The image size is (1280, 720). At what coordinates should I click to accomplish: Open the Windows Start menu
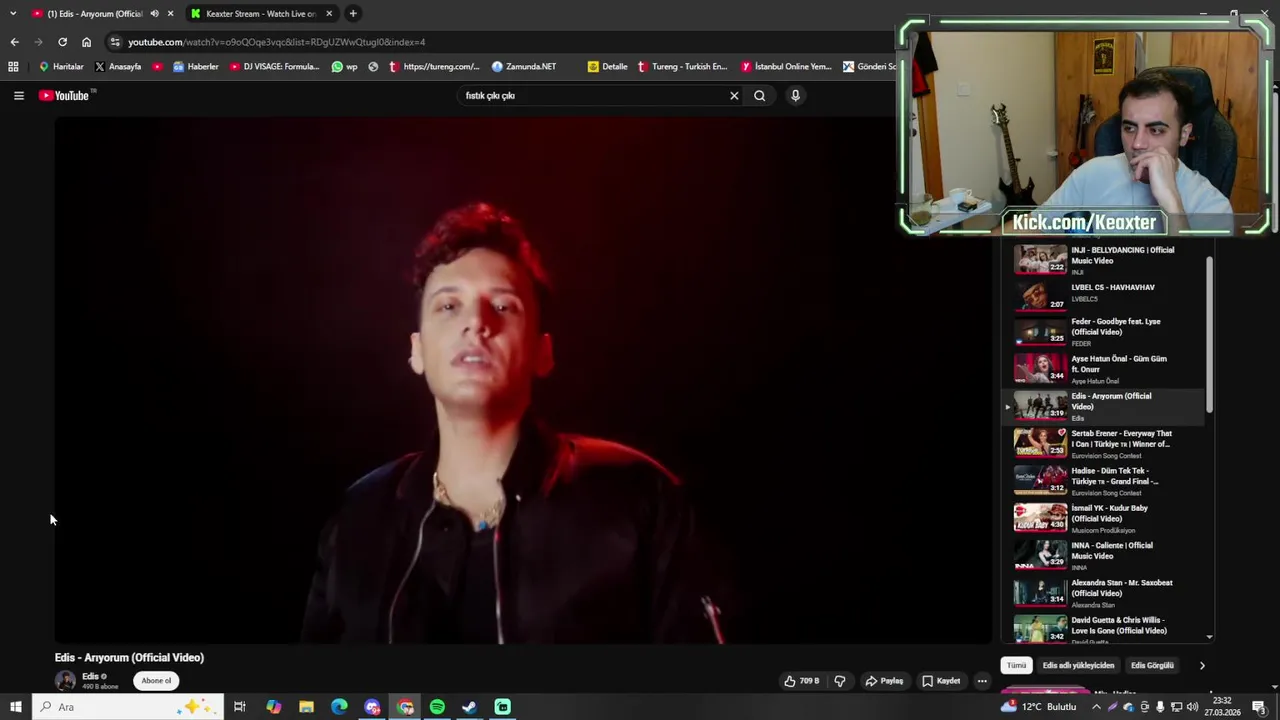[15, 707]
